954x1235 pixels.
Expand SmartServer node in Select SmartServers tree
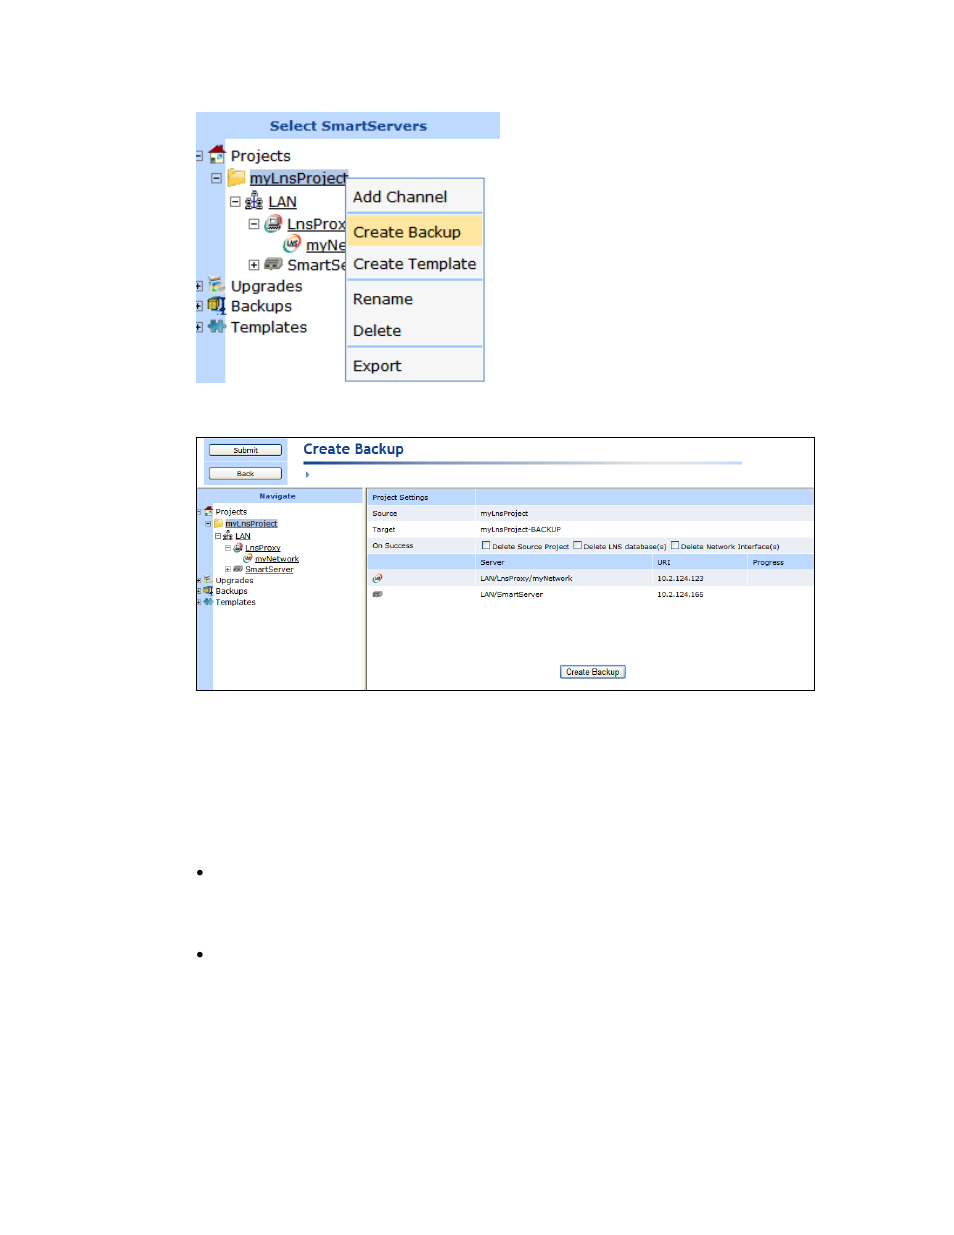click(x=254, y=265)
